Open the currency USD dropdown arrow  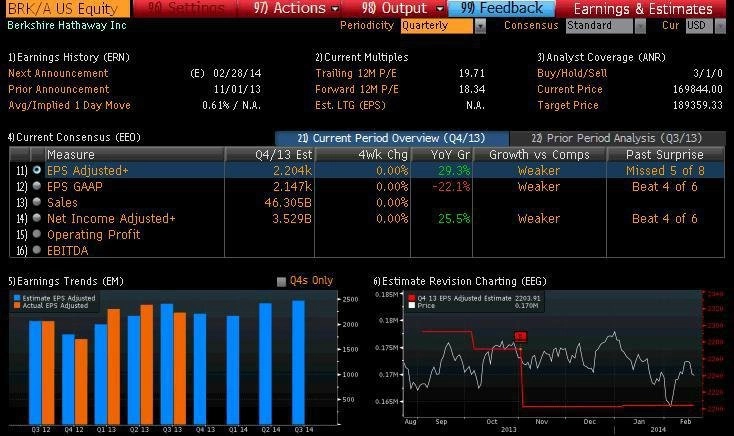click(x=720, y=26)
